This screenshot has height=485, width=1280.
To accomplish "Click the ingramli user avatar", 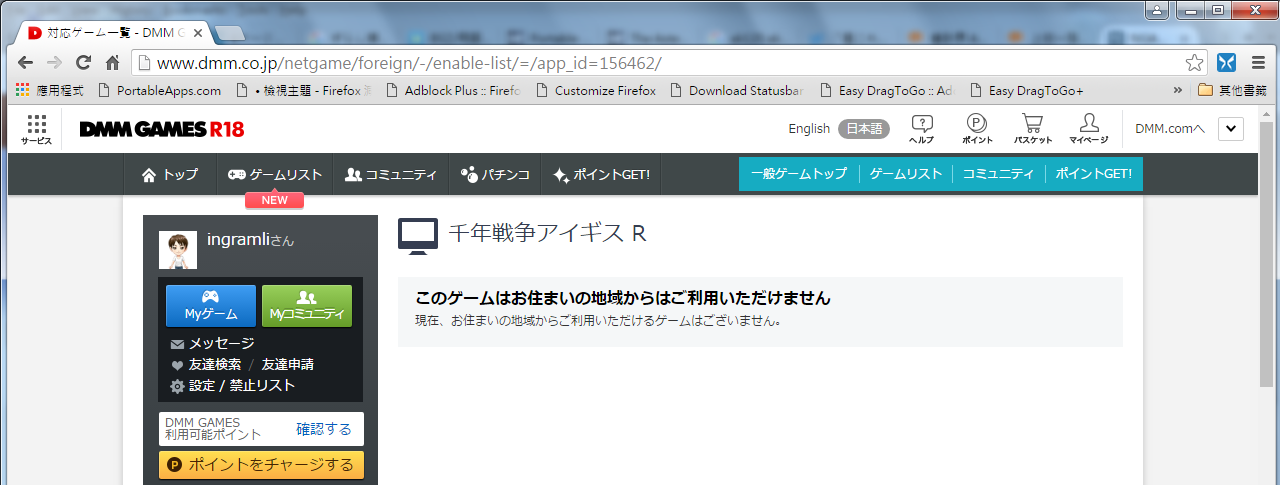I will pyautogui.click(x=178, y=250).
